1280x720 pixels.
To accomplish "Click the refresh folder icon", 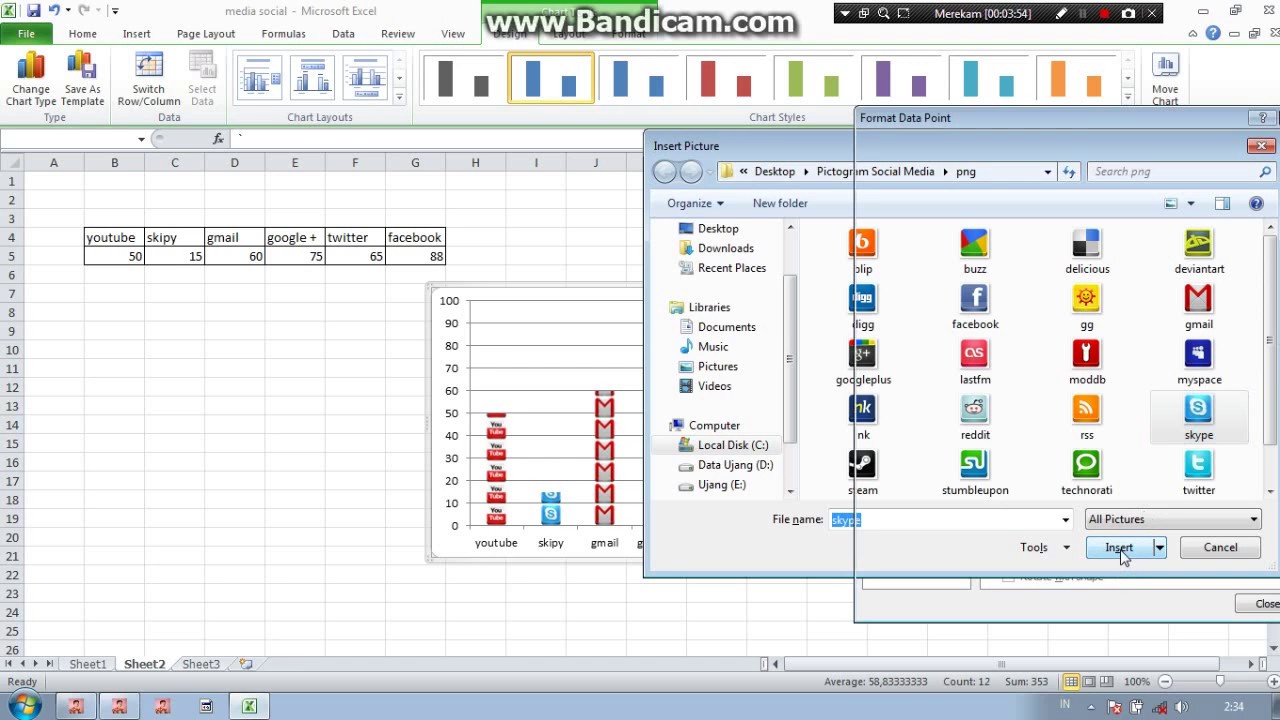I will coord(1069,172).
